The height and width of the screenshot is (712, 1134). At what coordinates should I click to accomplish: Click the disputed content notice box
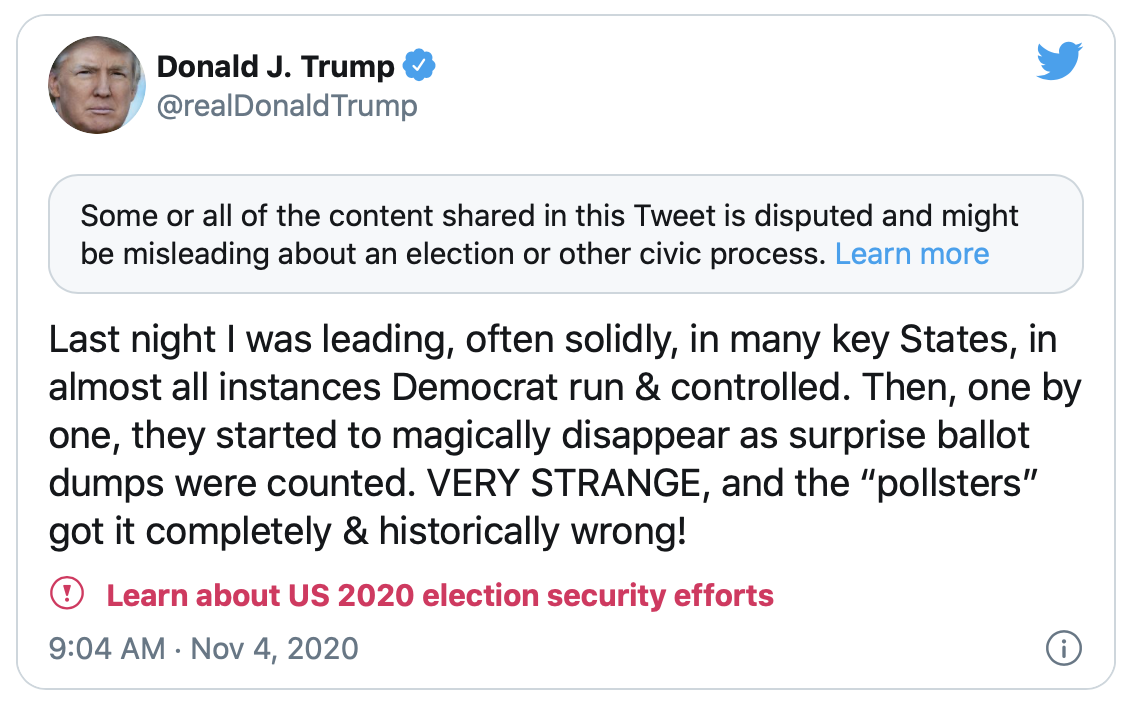pos(565,234)
